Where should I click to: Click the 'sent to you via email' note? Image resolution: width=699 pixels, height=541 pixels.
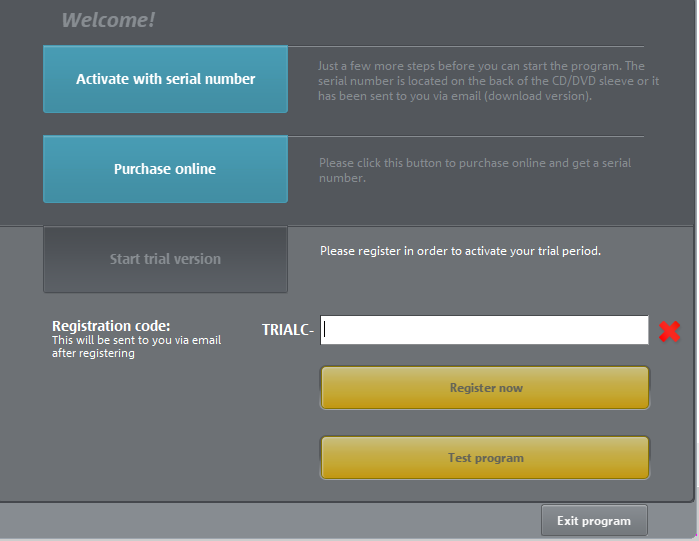click(x=136, y=346)
